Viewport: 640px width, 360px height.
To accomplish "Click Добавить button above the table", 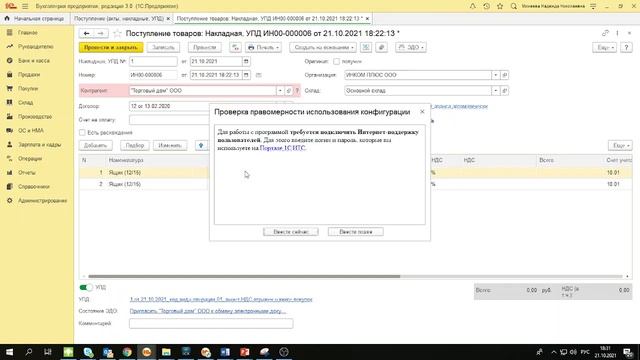I will [x=96, y=145].
